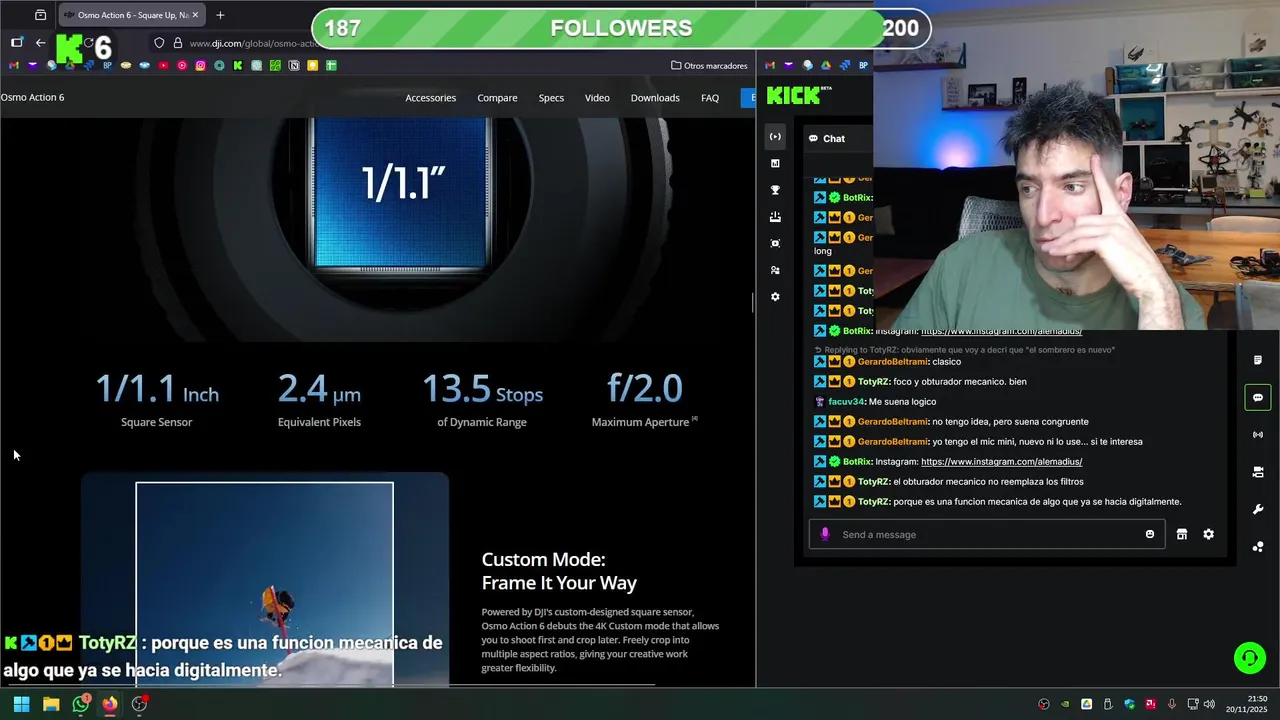Click green headset support button
1280x720 pixels.
click(1249, 658)
